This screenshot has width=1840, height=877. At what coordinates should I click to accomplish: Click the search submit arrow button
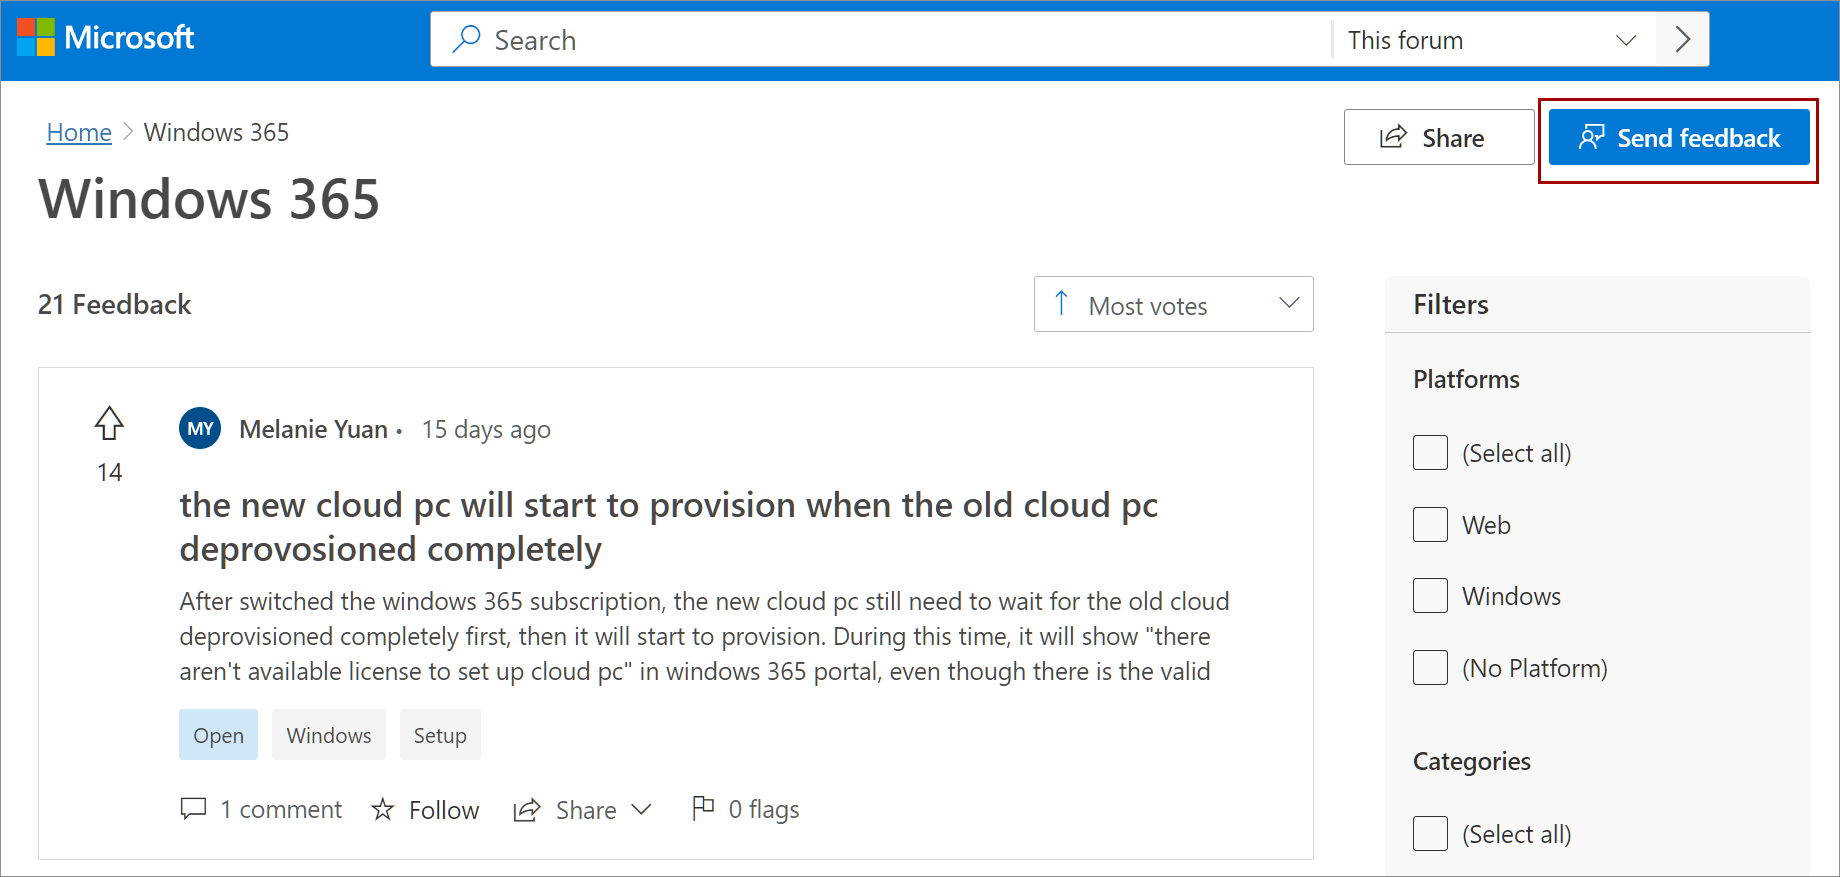(x=1682, y=40)
